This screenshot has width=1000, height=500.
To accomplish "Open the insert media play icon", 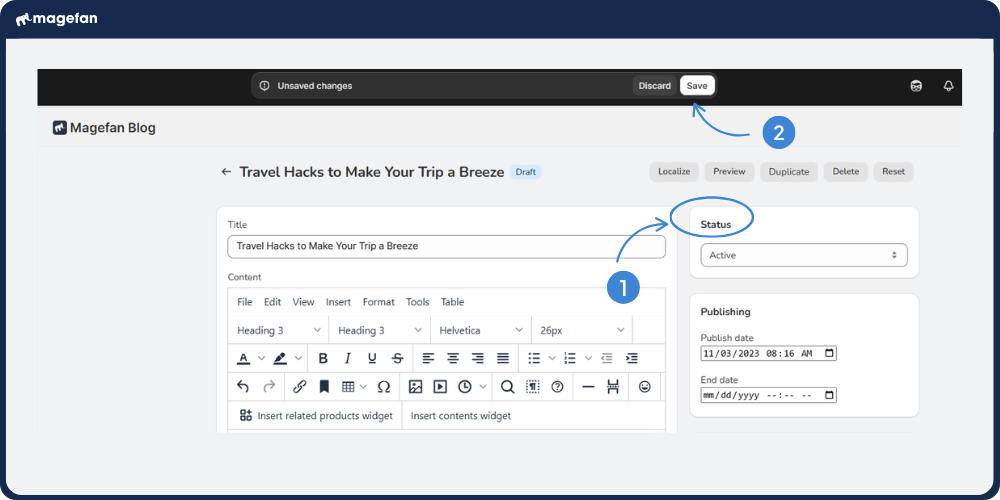I will (440, 386).
